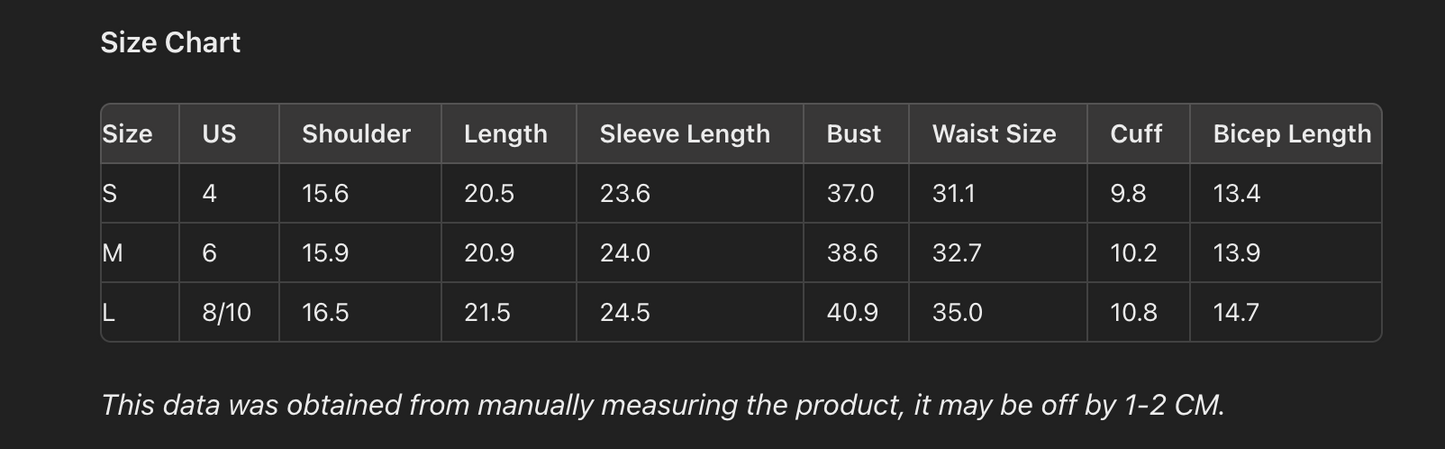Select the 8/10 US size cell
Screen dimensions: 1445x449
coord(226,312)
